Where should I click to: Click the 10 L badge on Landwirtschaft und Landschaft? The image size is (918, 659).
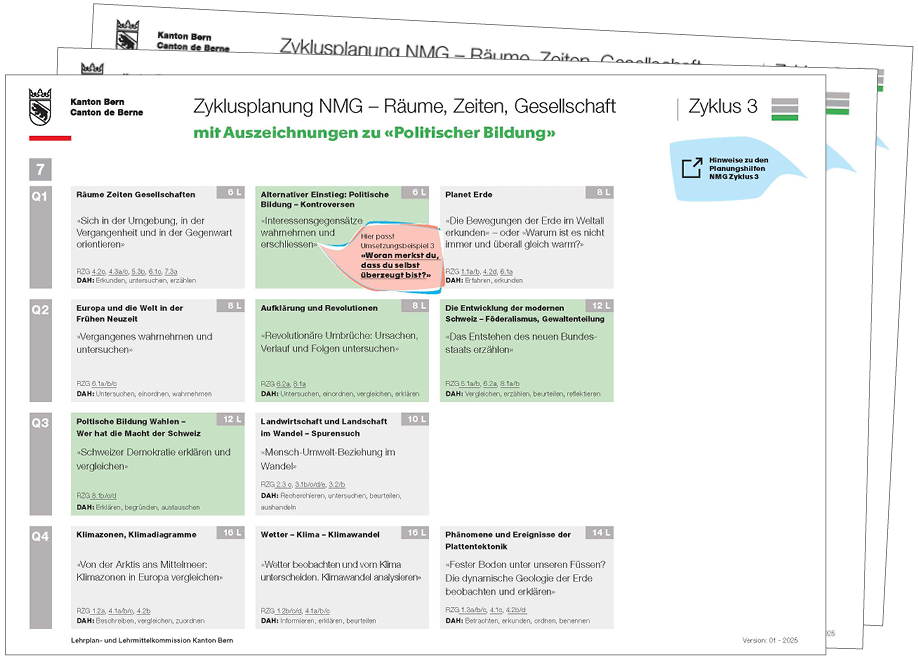point(414,420)
